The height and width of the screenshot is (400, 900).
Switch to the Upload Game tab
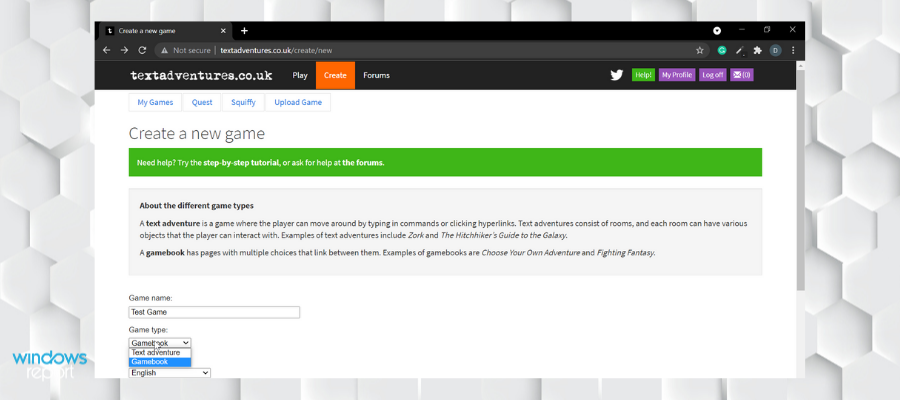(x=298, y=103)
